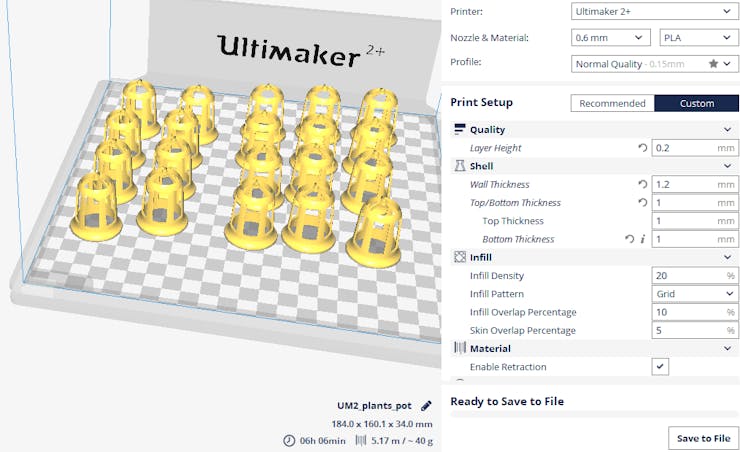Open the Infill Pattern Grid dropdown
This screenshot has height=452, width=740.
pyautogui.click(x=695, y=293)
